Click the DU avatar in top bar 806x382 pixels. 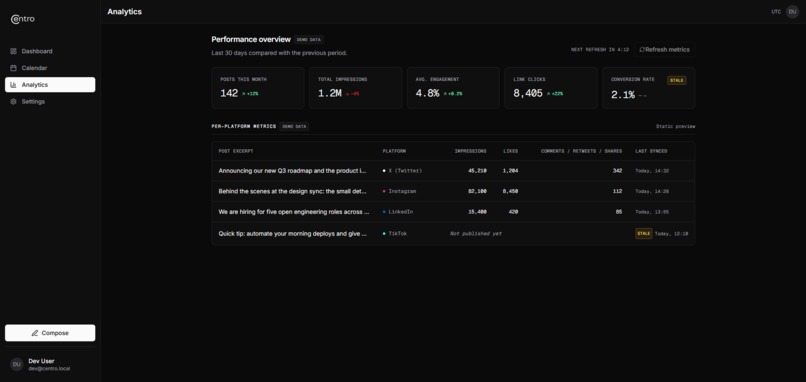click(x=792, y=12)
